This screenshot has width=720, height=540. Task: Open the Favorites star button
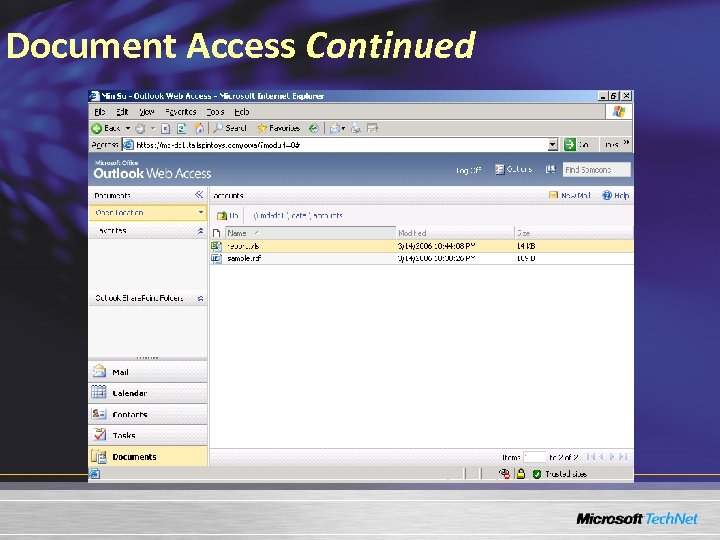(278, 128)
